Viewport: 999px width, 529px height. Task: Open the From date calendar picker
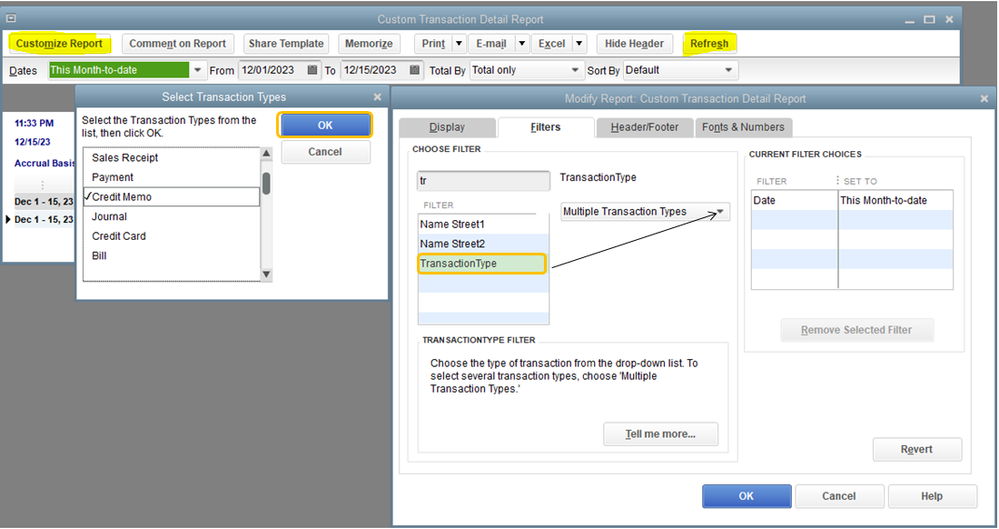coord(312,70)
